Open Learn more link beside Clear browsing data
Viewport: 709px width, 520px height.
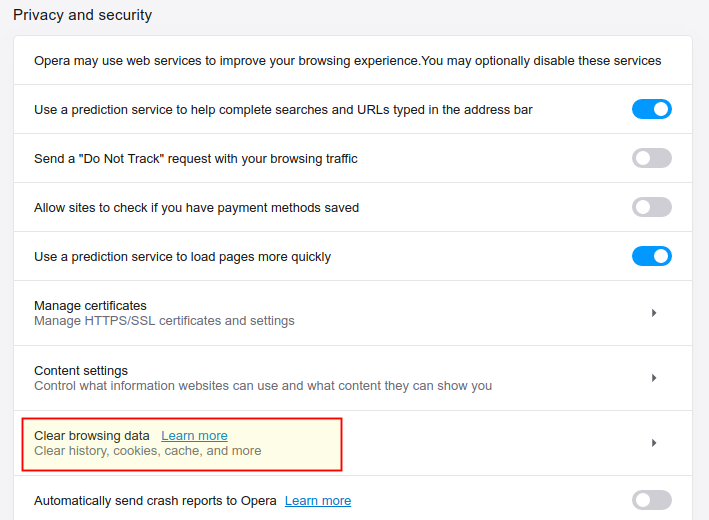pos(194,435)
